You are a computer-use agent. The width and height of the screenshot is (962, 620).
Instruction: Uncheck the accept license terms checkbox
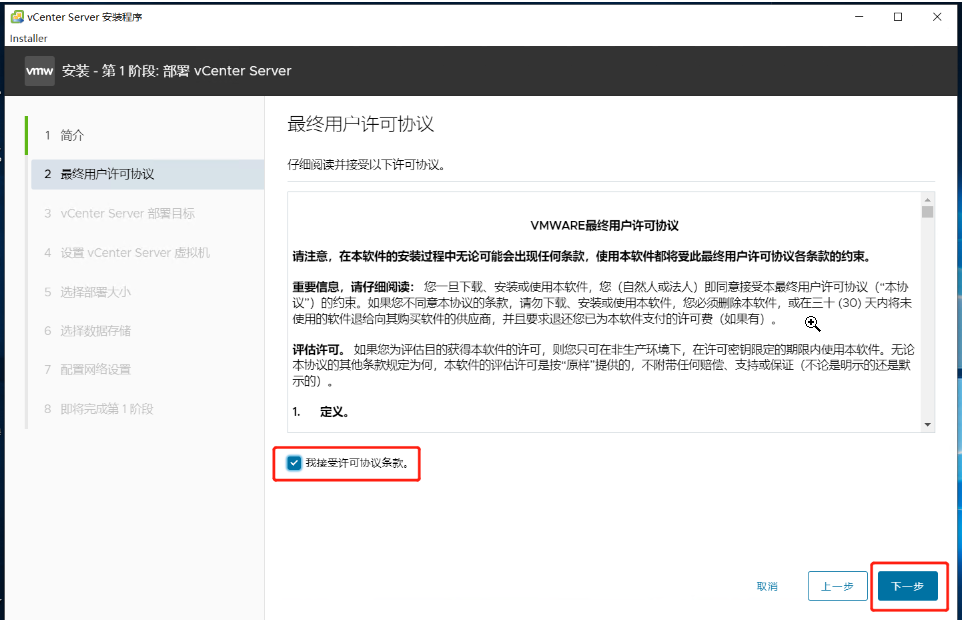coord(294,463)
